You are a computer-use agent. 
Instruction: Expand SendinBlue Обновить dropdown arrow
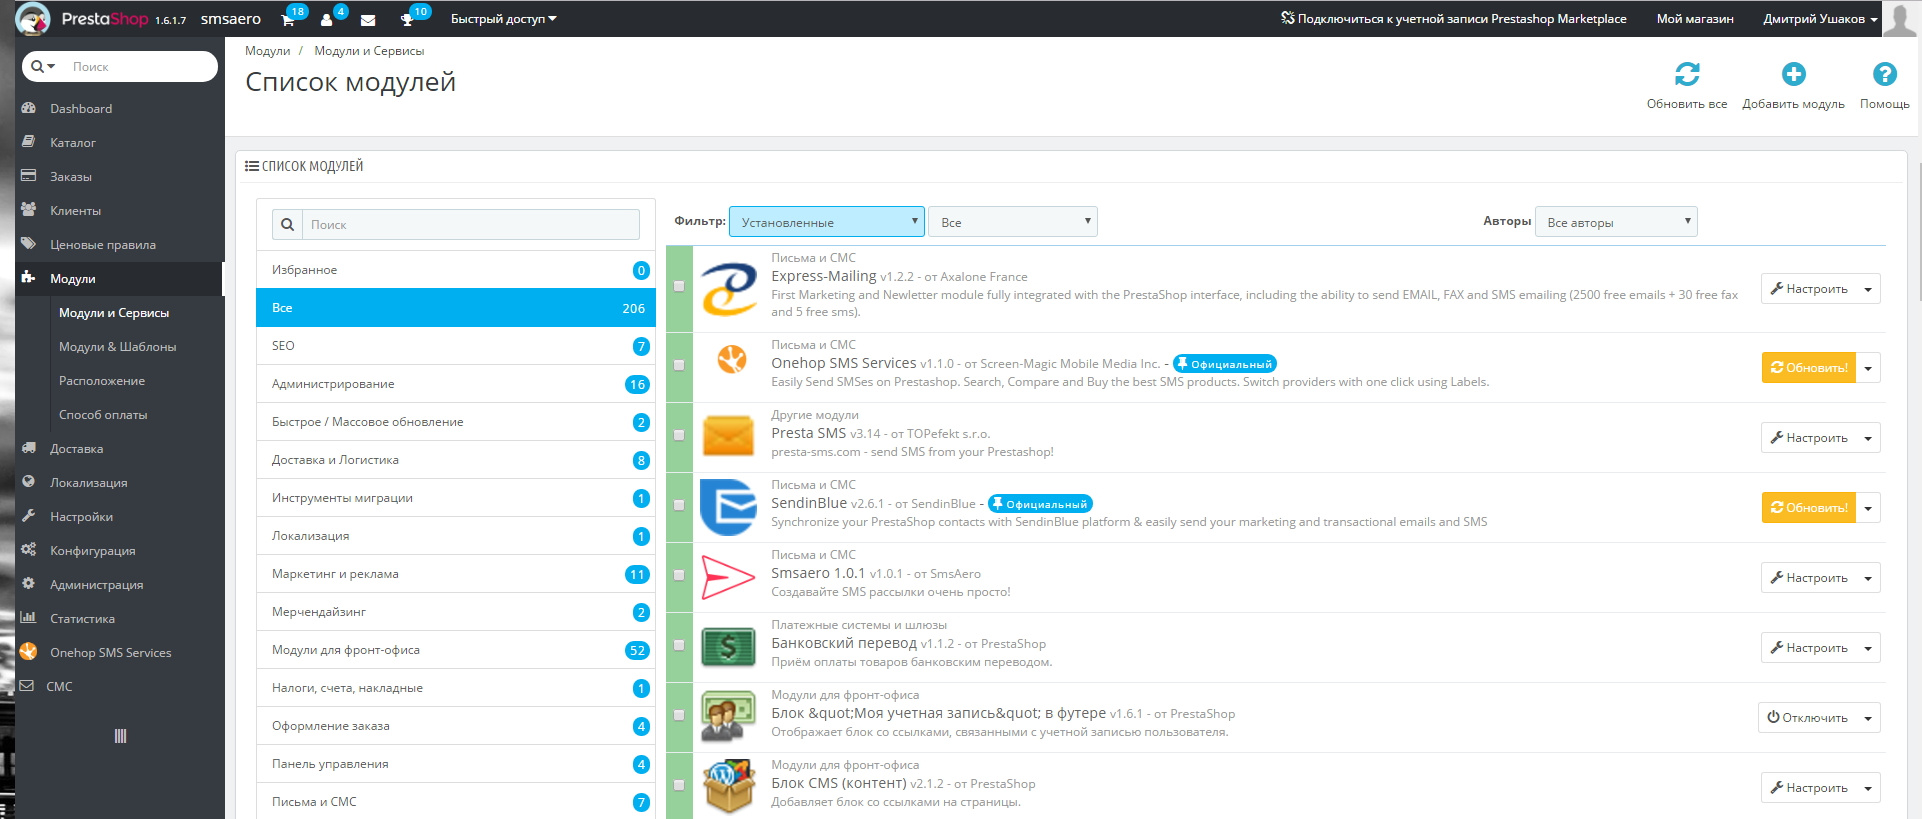[x=1868, y=508]
